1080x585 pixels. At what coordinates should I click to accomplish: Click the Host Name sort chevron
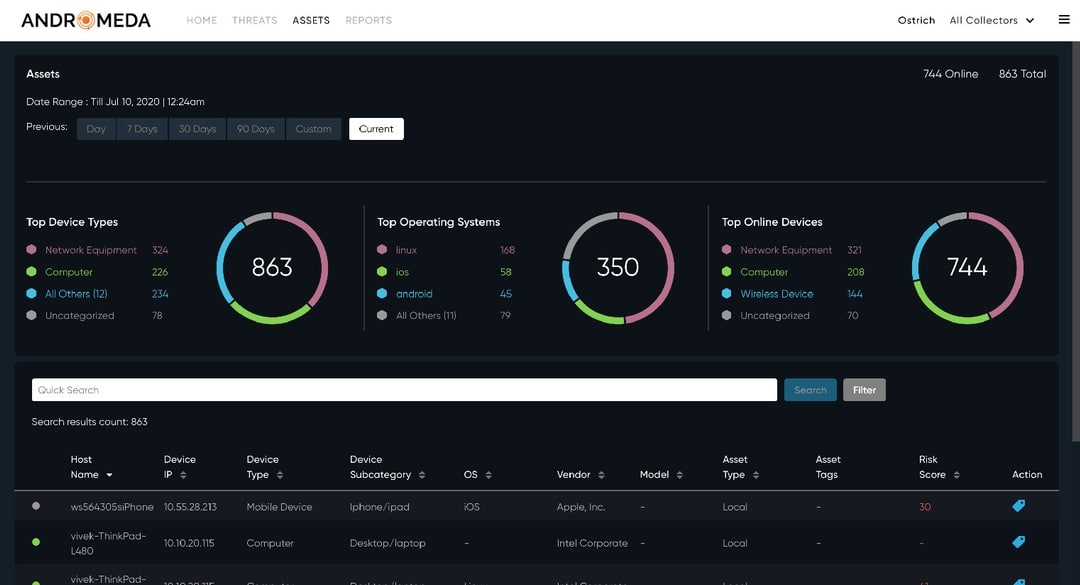tap(110, 475)
